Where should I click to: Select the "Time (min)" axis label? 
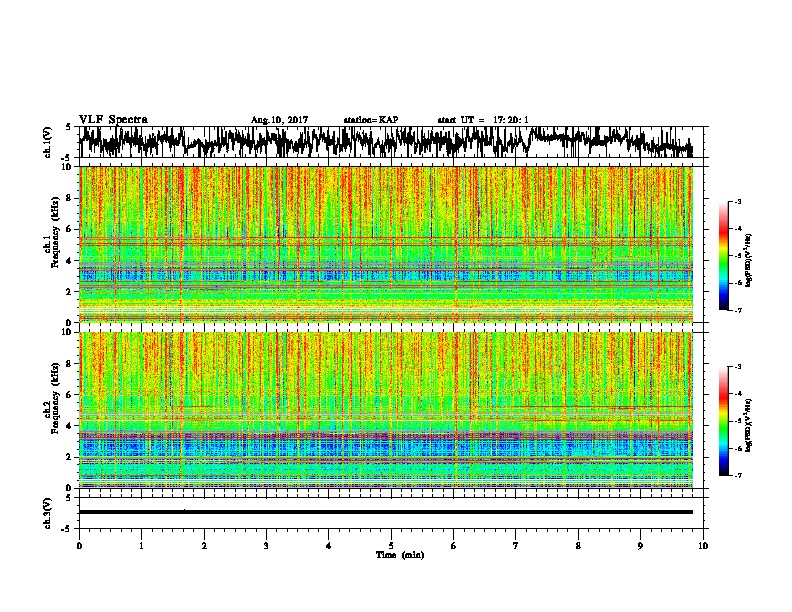(x=400, y=555)
